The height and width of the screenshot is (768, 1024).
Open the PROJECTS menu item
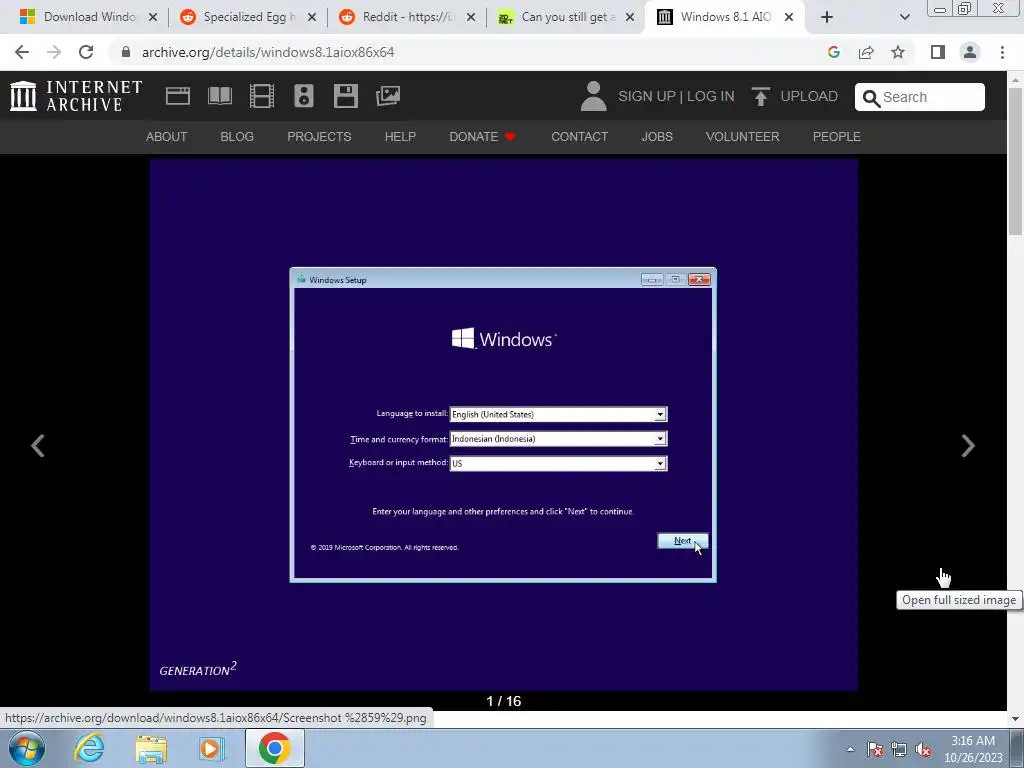tap(319, 136)
